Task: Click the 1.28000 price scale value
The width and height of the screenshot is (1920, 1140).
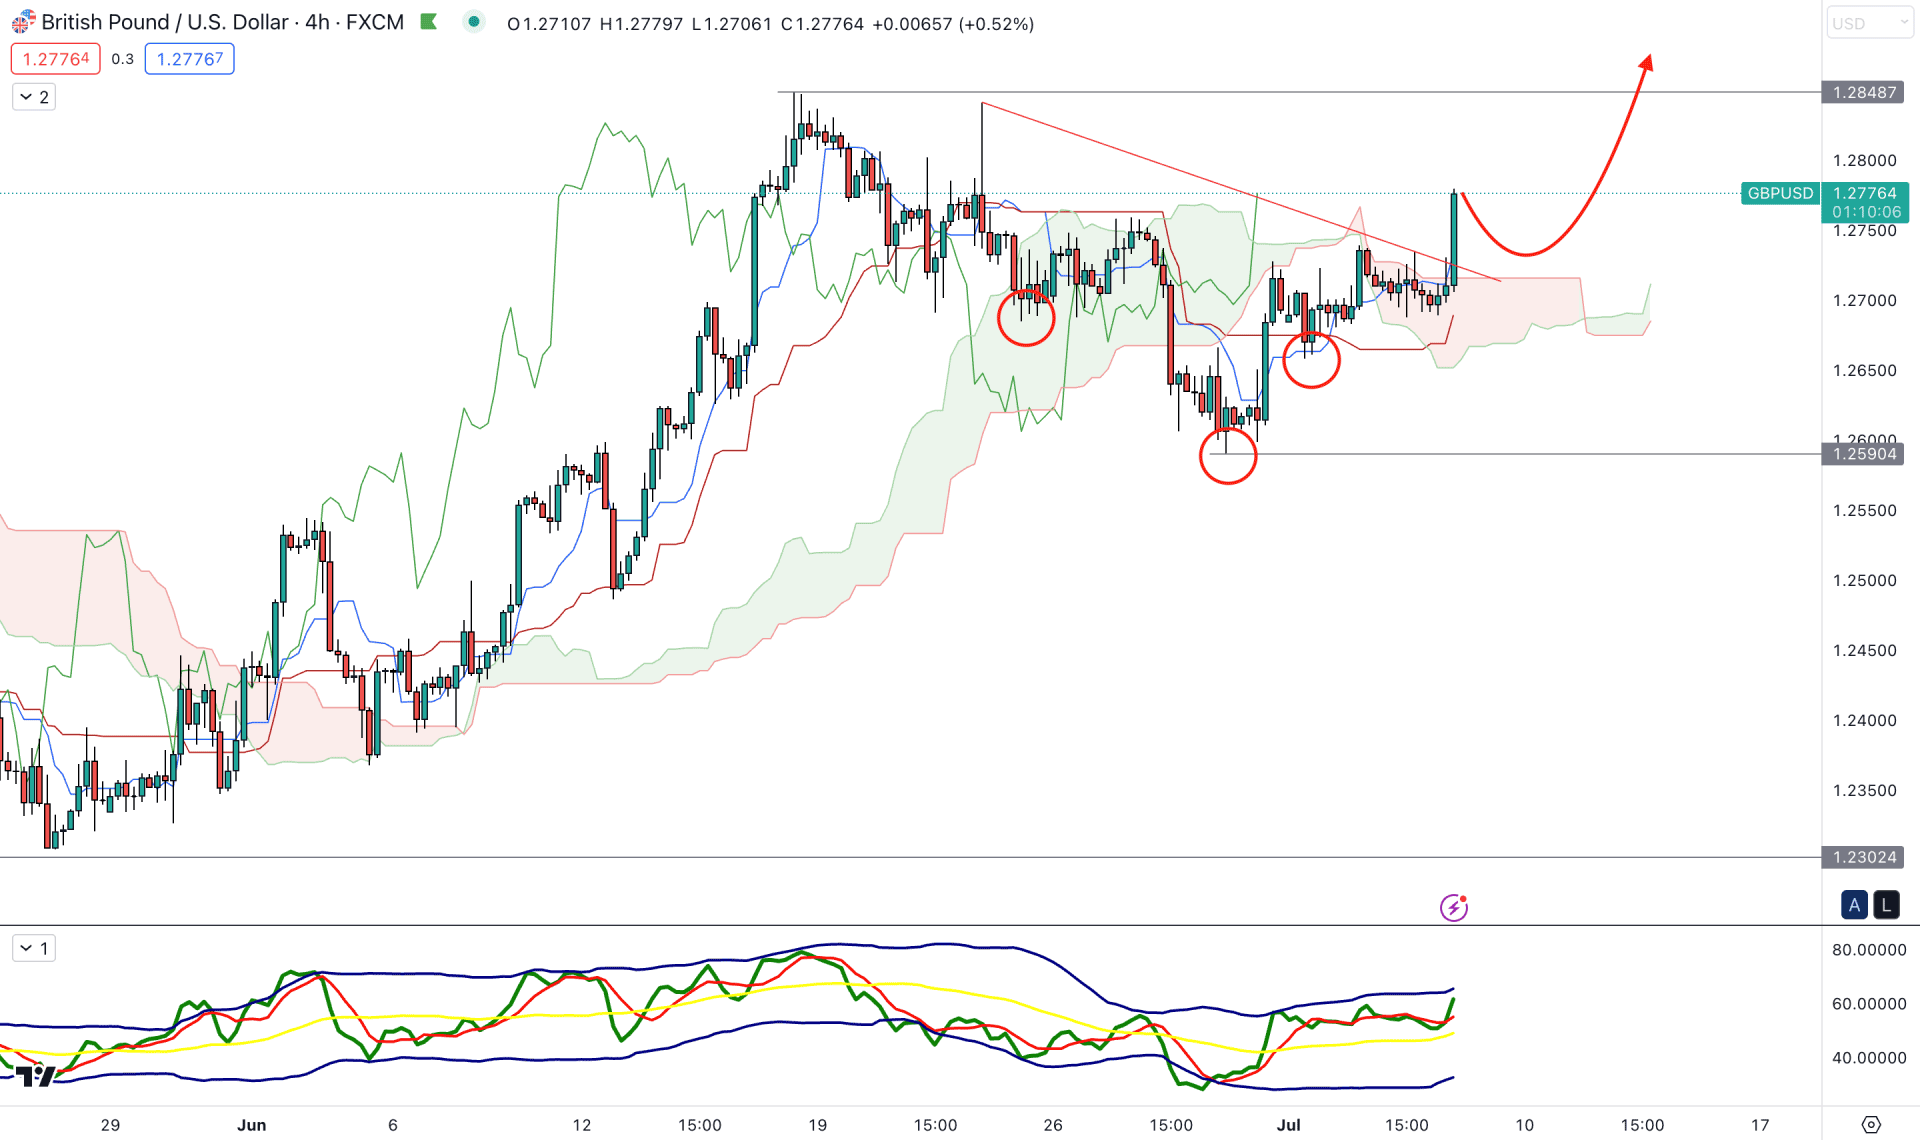Action: click(1864, 160)
